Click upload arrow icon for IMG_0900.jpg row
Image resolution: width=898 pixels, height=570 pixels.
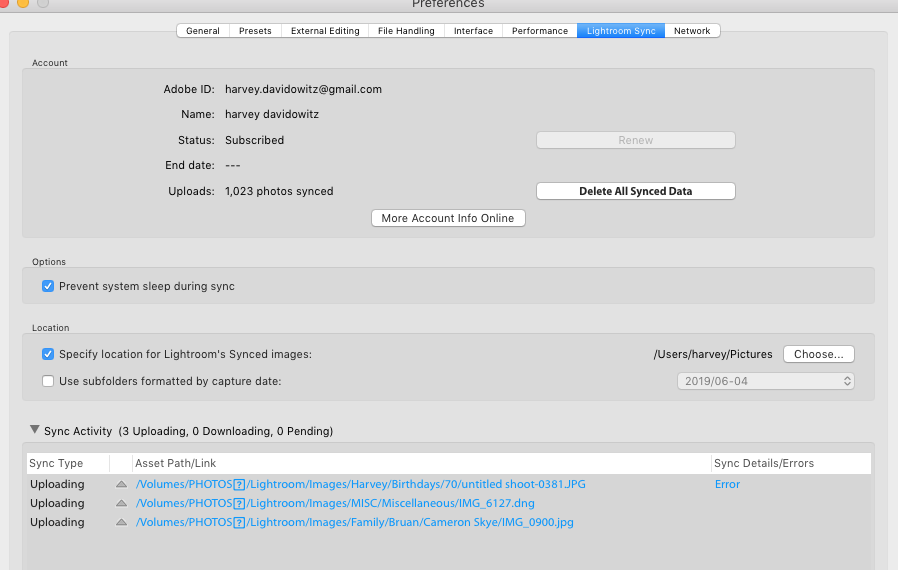point(121,522)
